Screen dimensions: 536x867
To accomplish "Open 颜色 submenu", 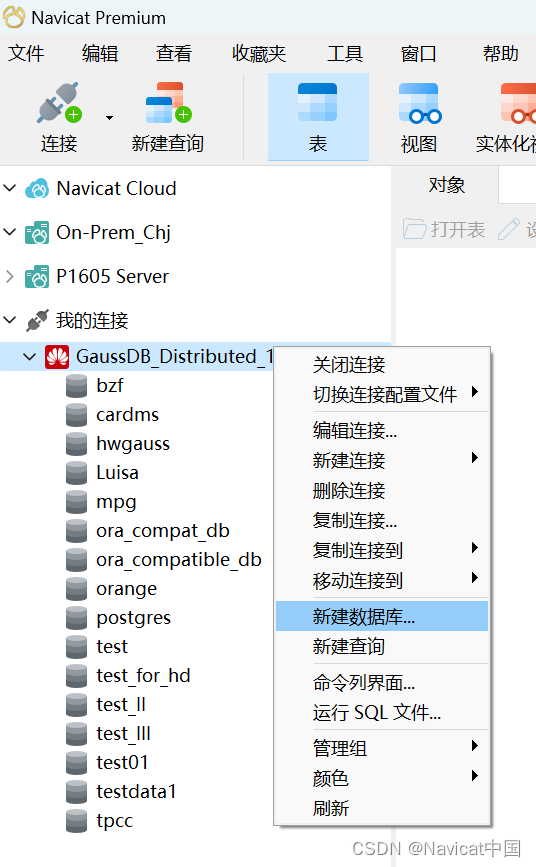I will click(382, 779).
